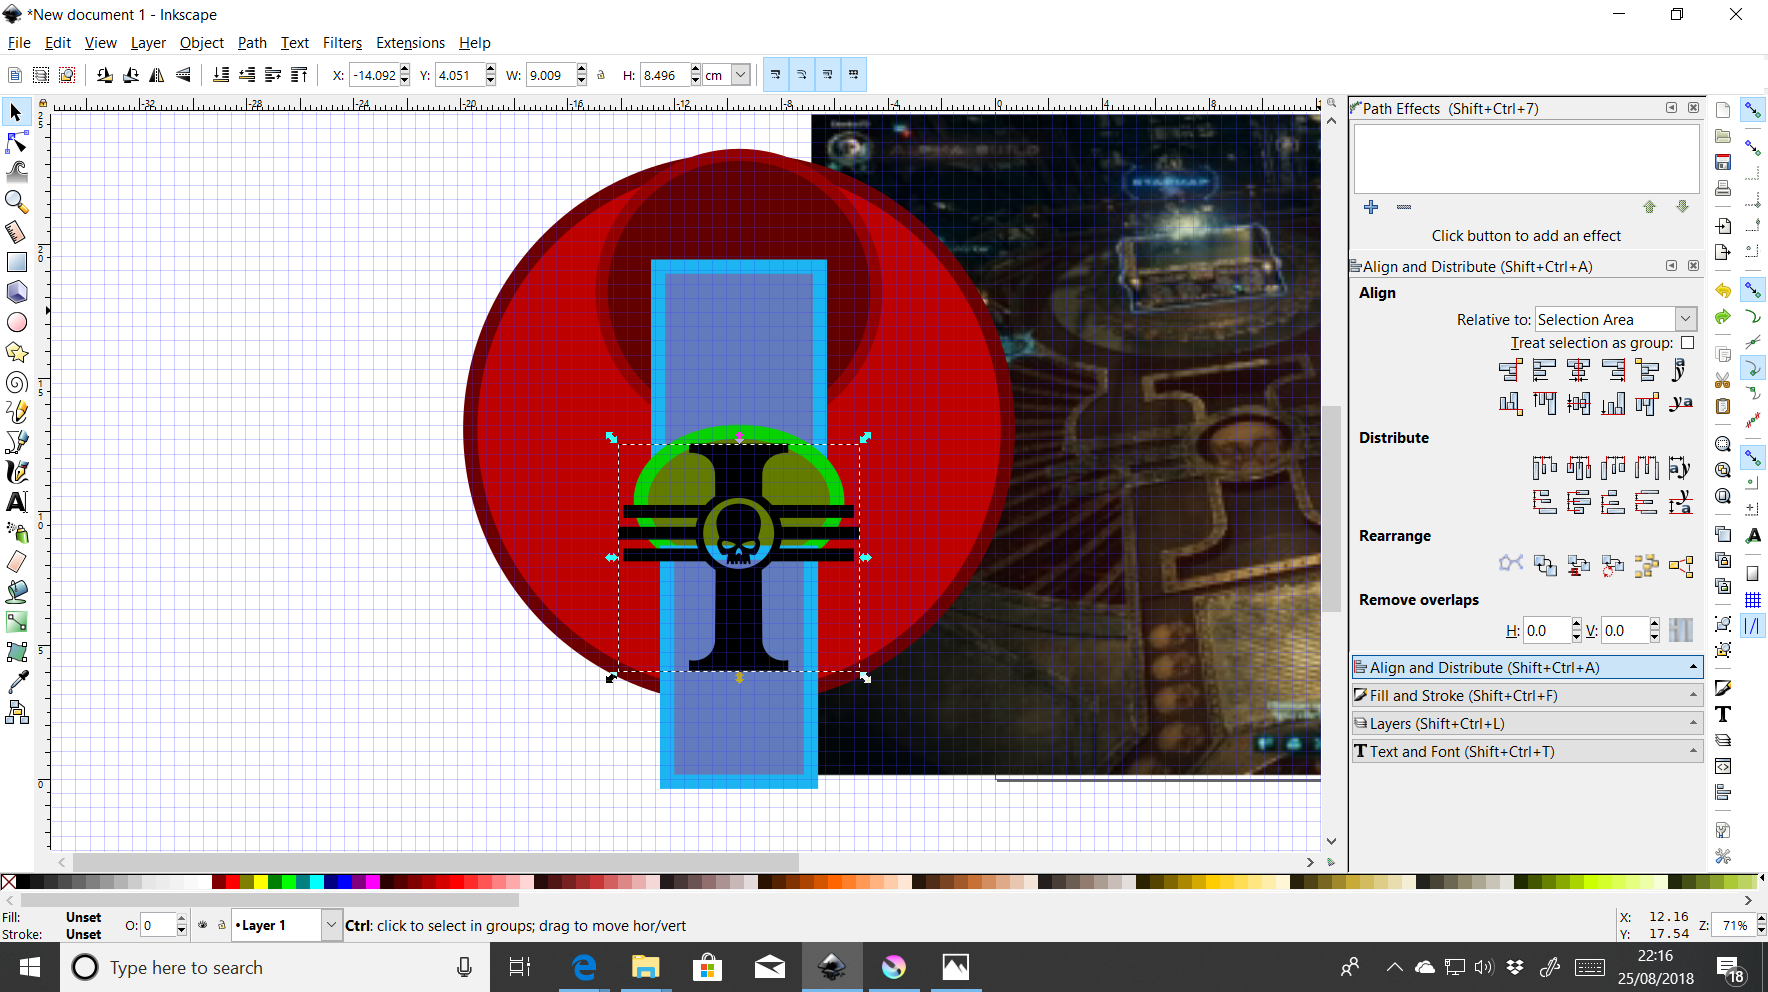The width and height of the screenshot is (1768, 992).
Task: Click the X none-color palette swatch
Action: pyautogui.click(x=8, y=882)
